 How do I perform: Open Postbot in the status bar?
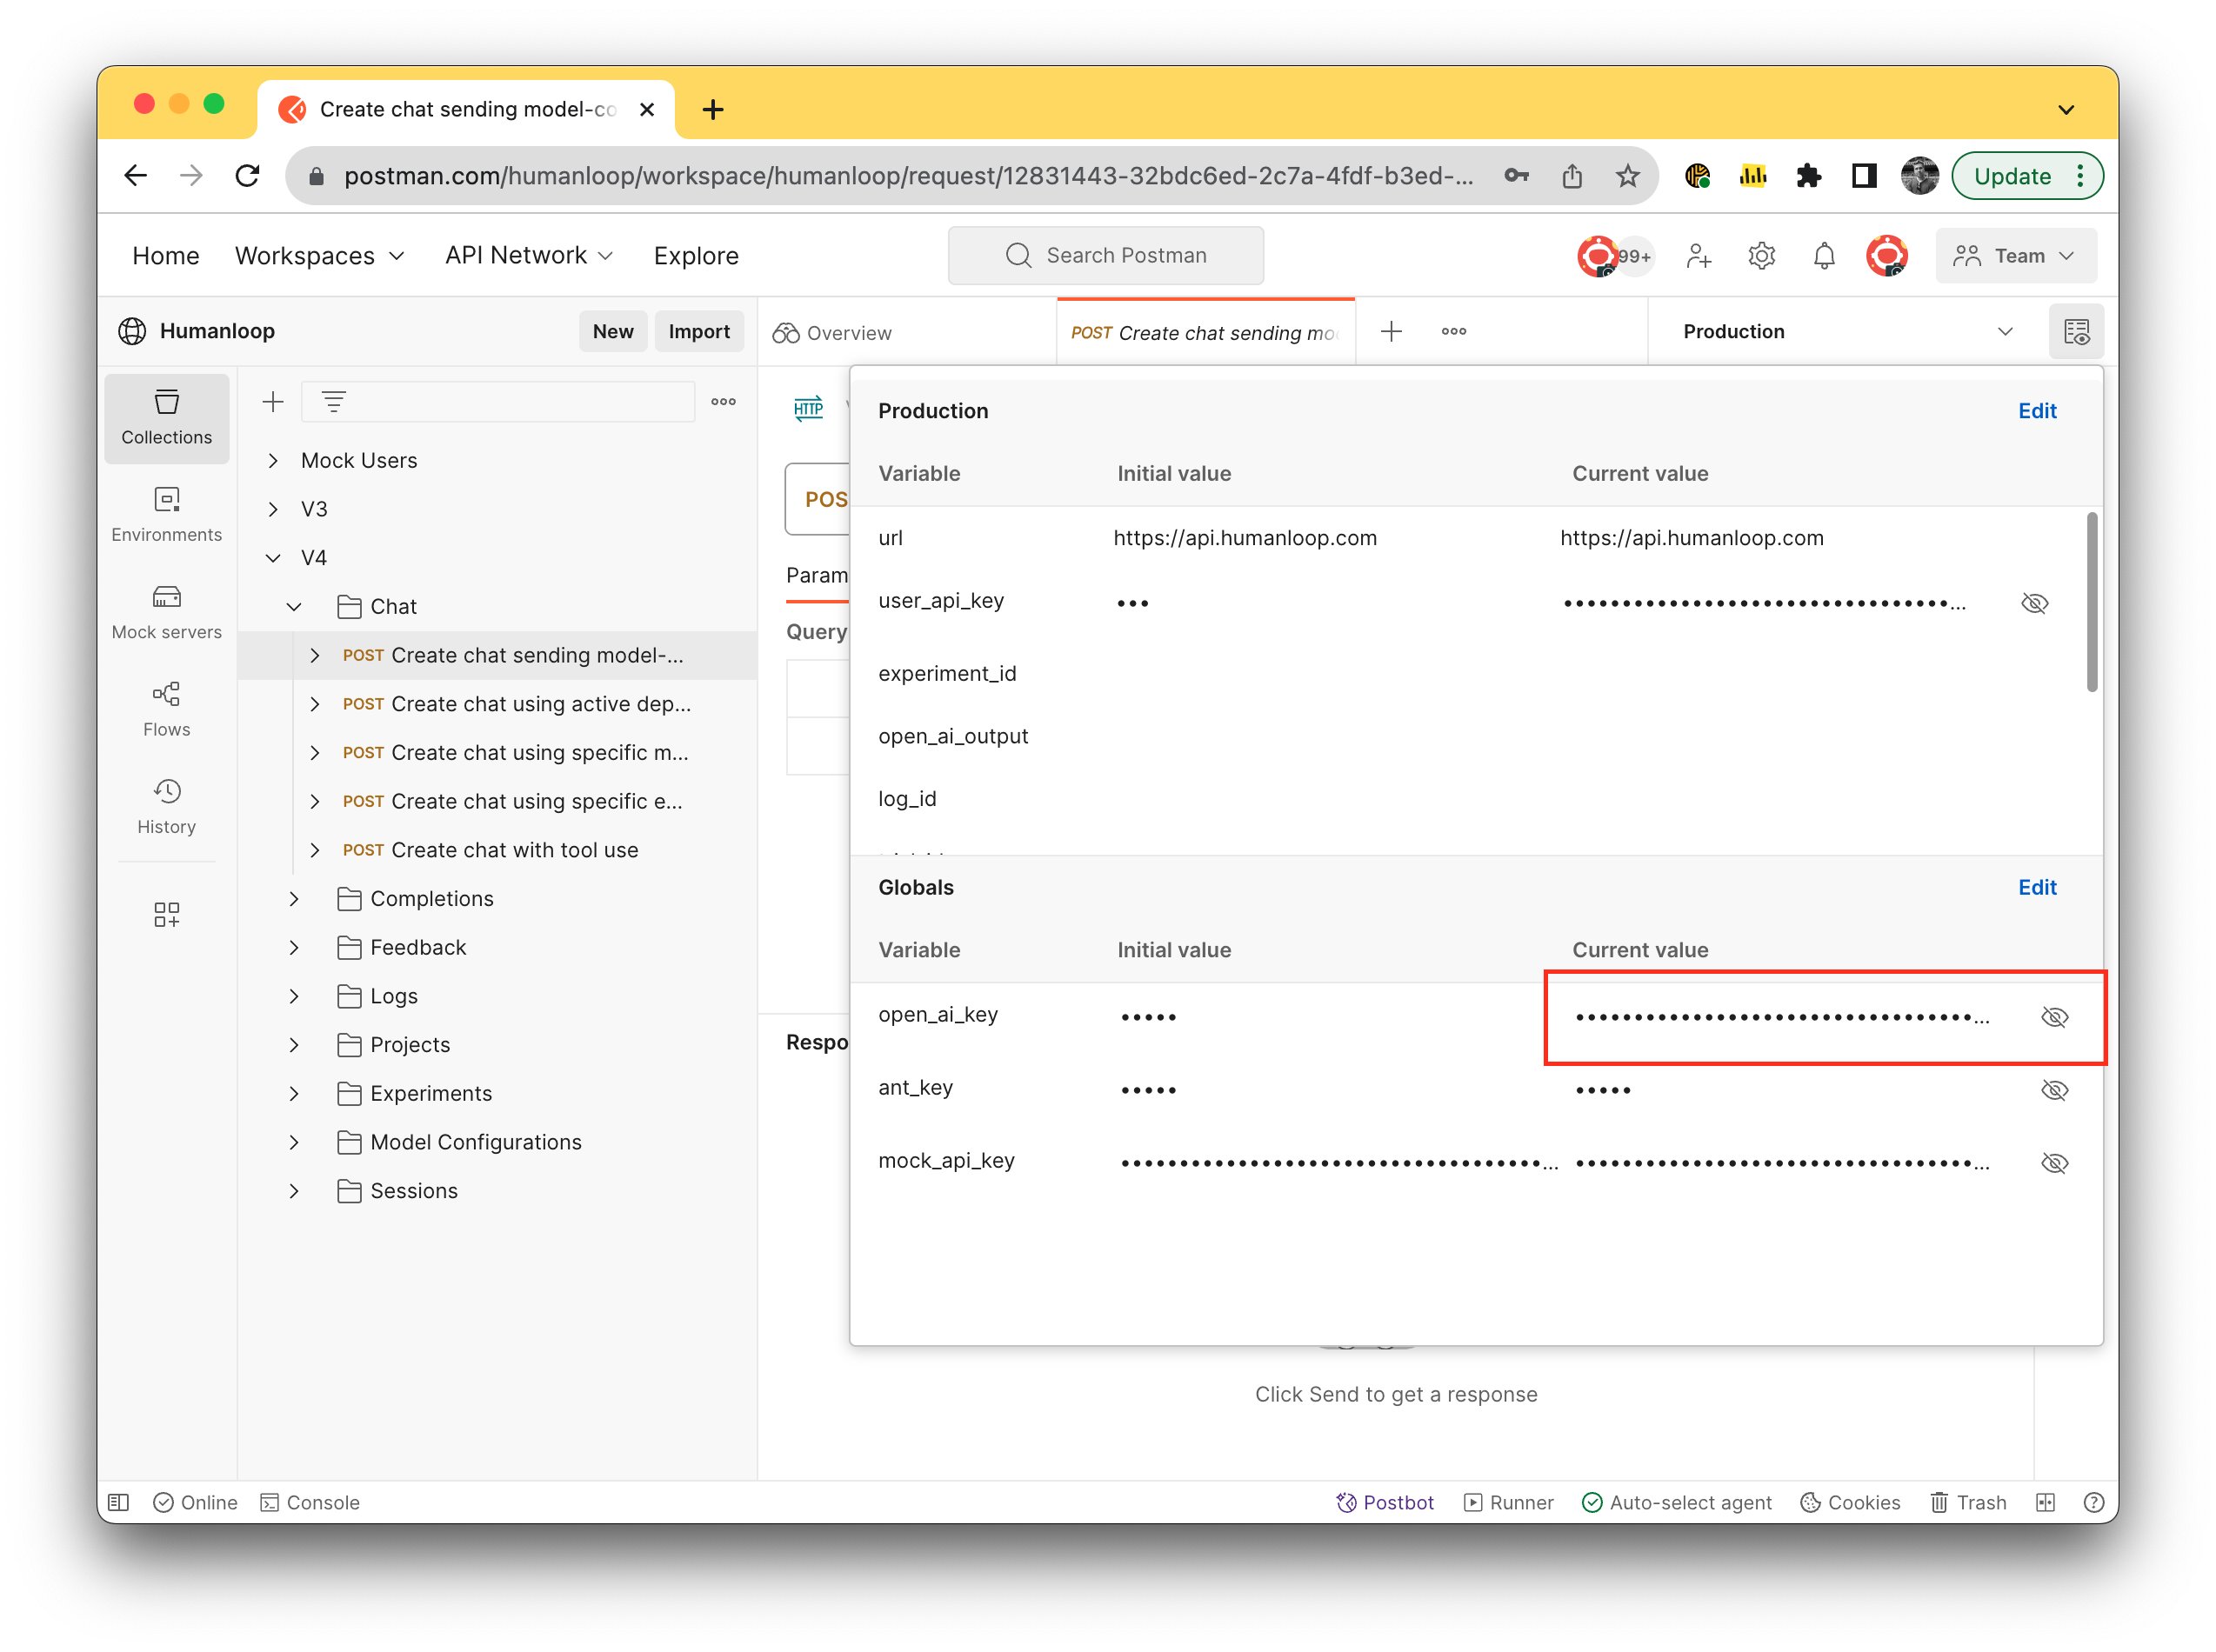pos(1384,1502)
